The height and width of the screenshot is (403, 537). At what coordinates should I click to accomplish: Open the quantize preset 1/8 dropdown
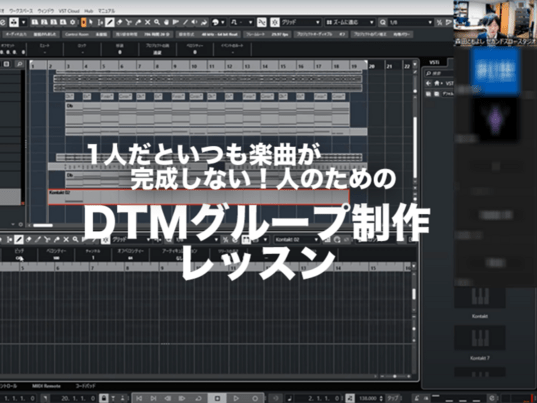click(410, 22)
